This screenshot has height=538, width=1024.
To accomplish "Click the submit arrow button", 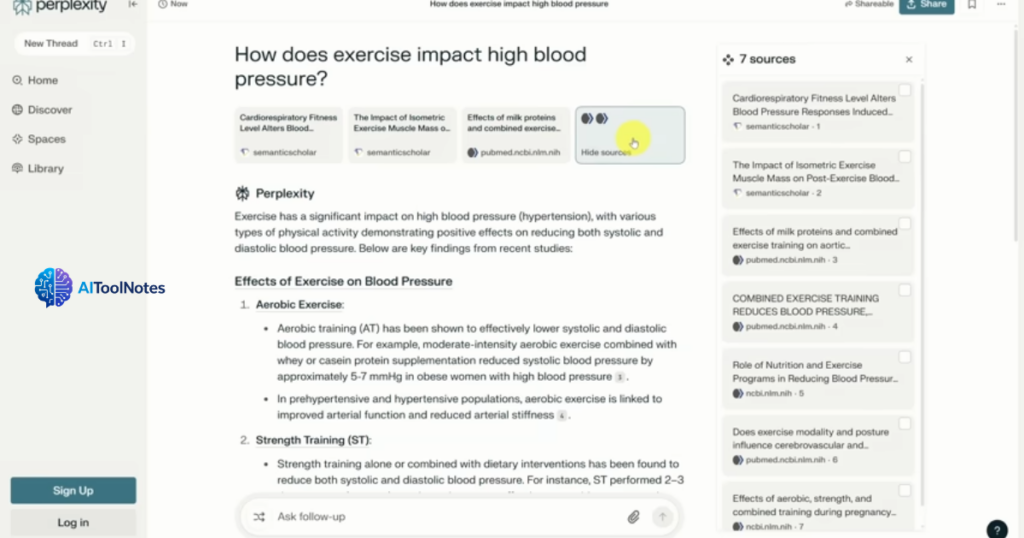I will (x=661, y=517).
